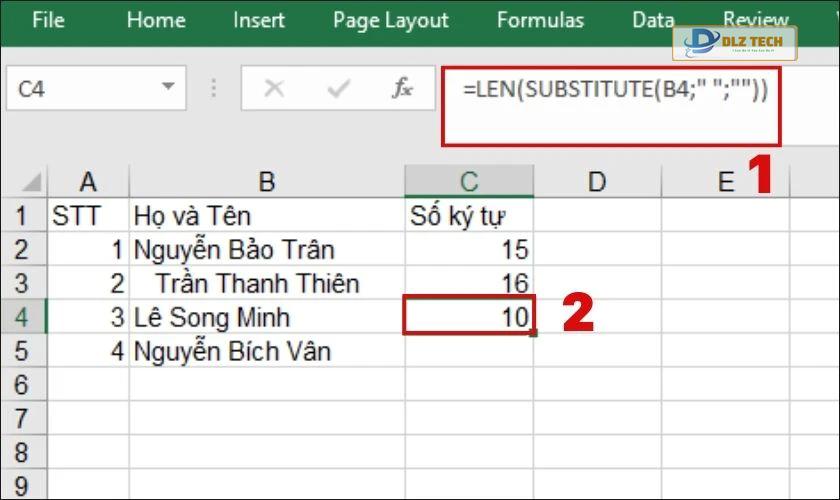840x500 pixels.
Task: Select row 1 header
Action: coord(24,216)
